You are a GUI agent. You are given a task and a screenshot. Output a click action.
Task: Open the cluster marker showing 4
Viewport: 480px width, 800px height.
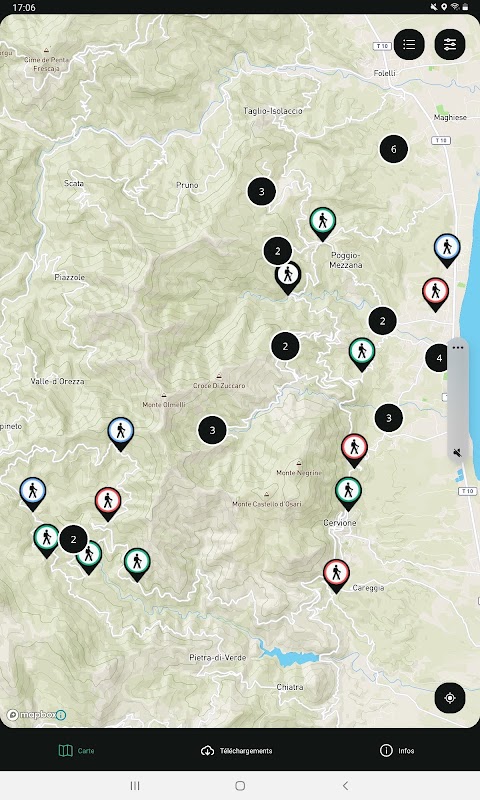point(437,358)
